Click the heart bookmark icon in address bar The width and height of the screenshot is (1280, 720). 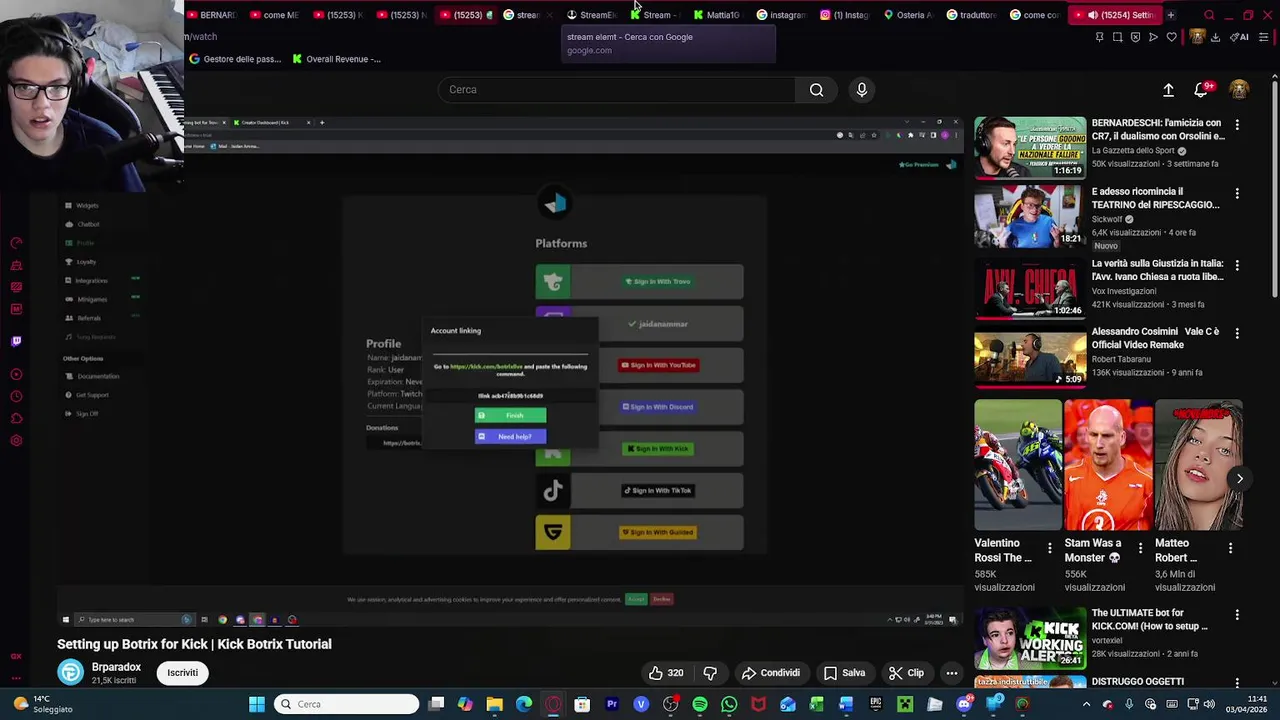point(1171,37)
